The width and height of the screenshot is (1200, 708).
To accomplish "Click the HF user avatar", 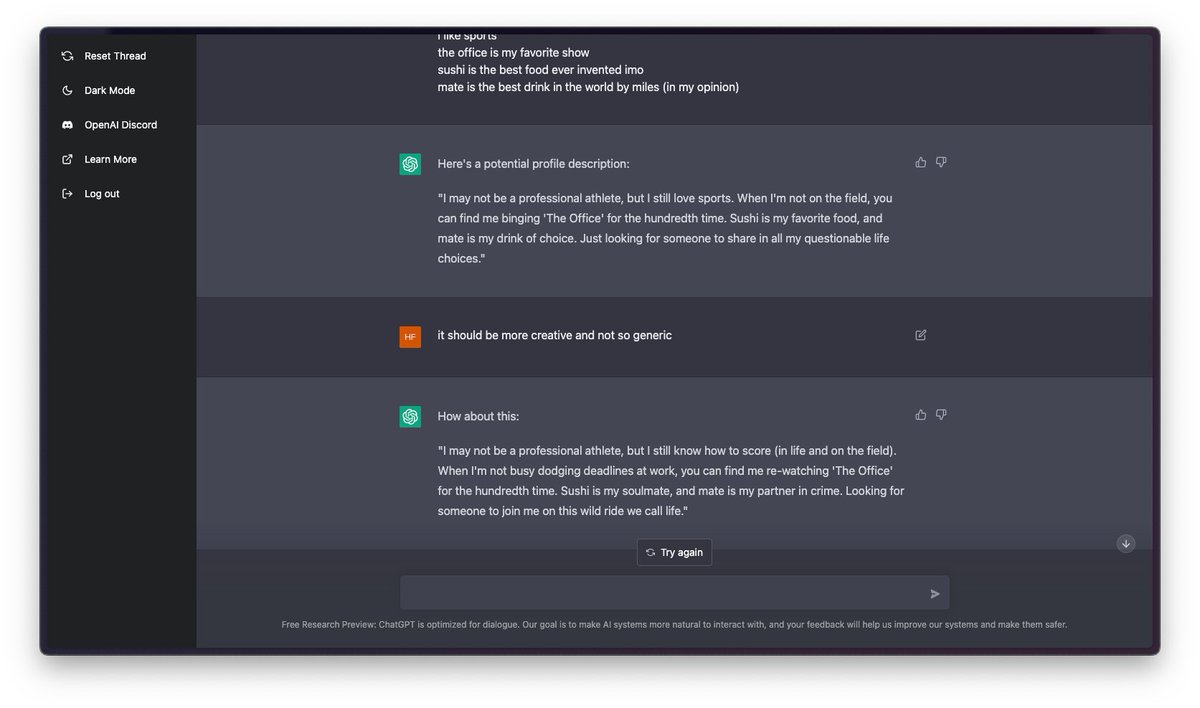I will (x=410, y=337).
